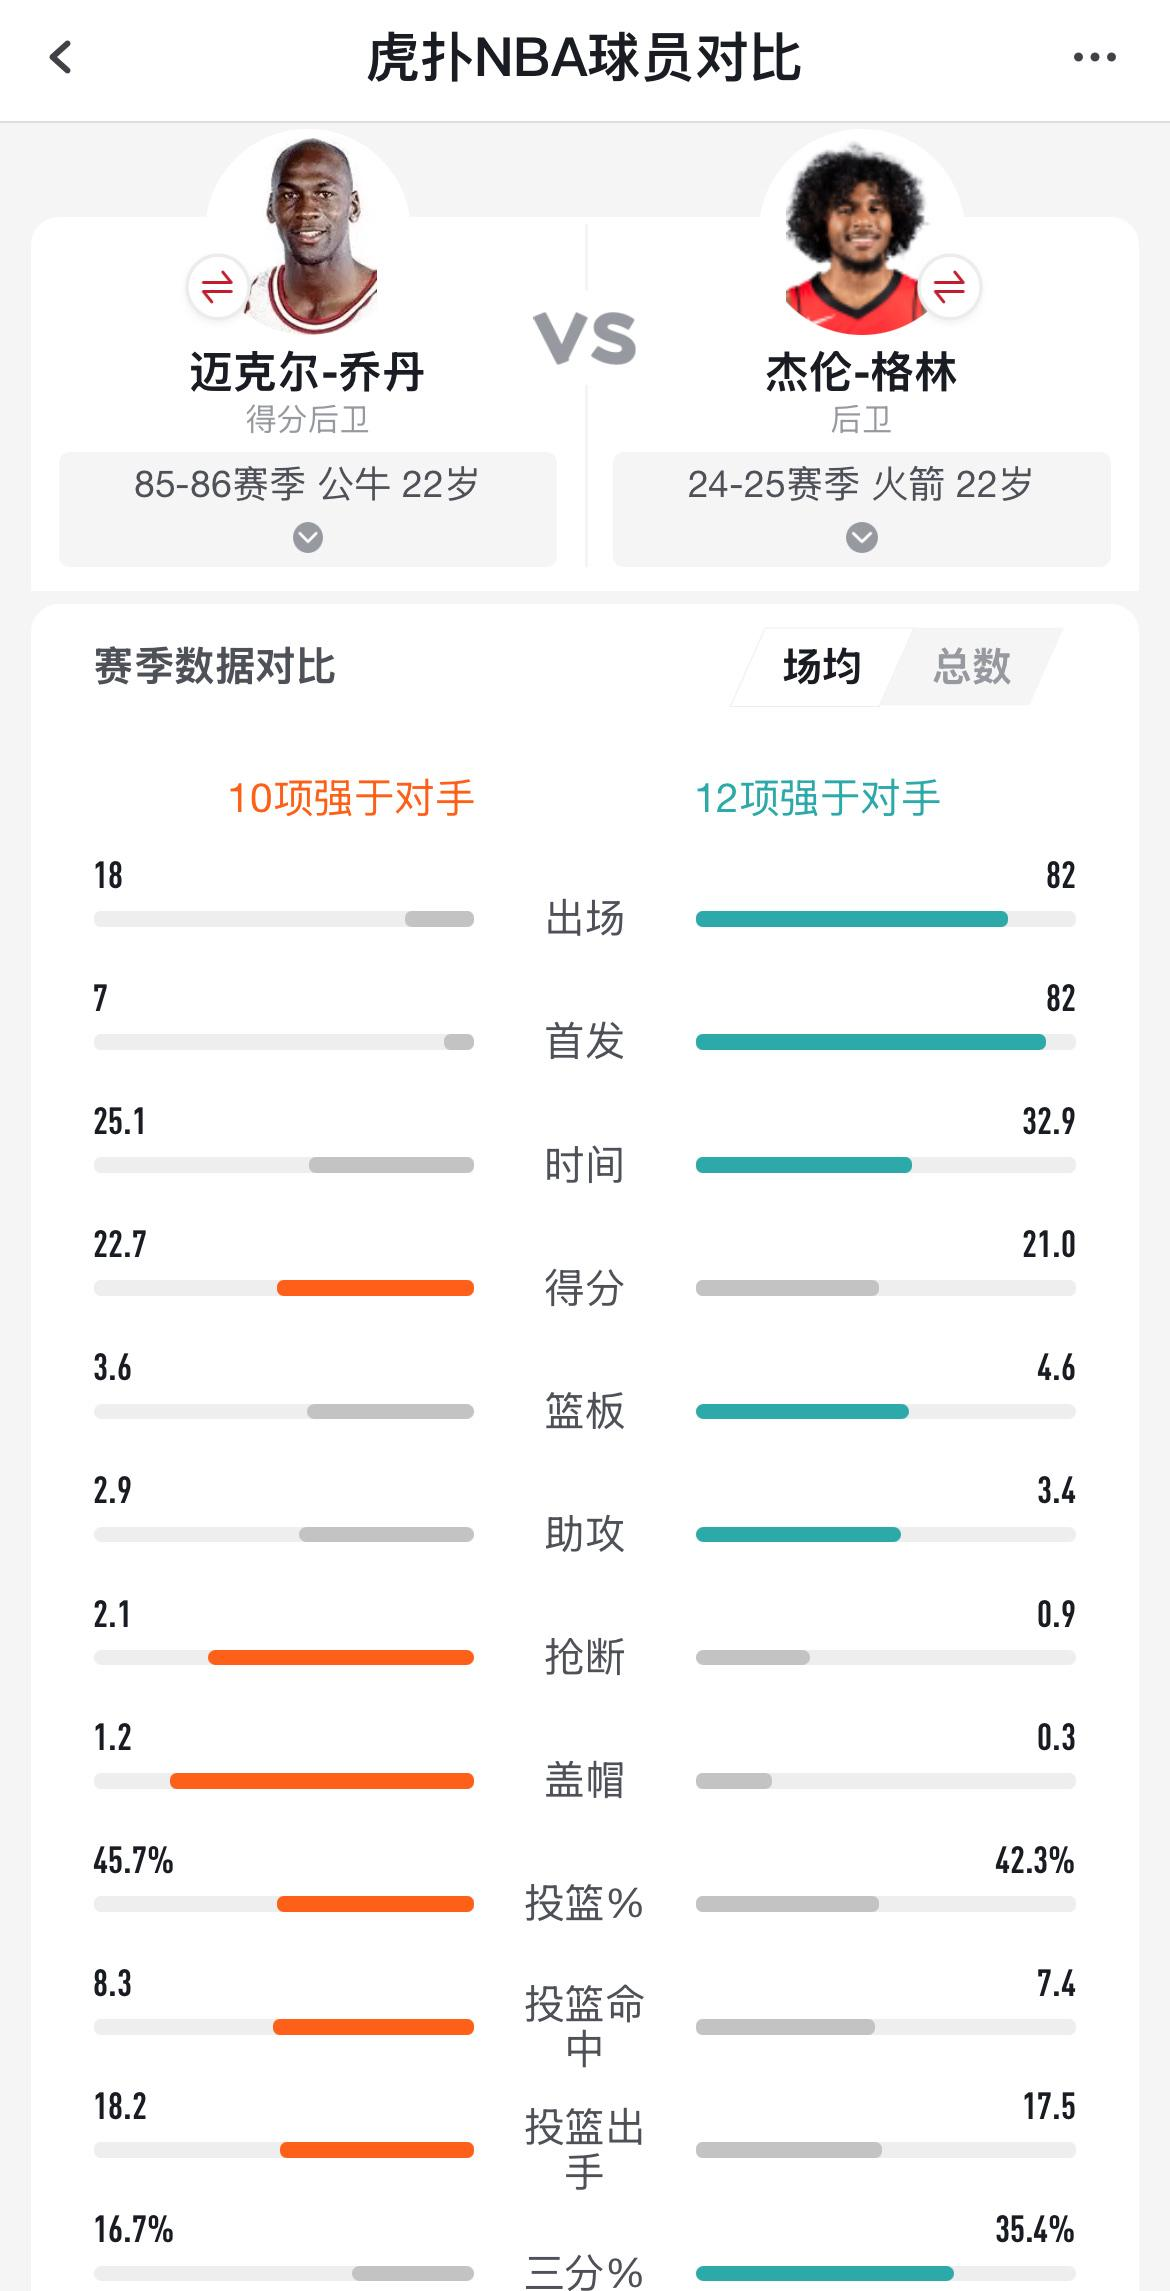1170x2291 pixels.
Task: Tap the 12项强于对手 label
Action: tap(818, 798)
